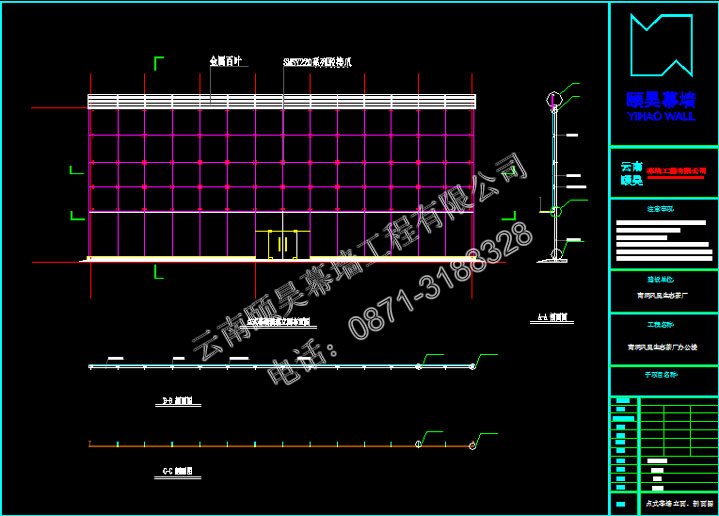Click the 金属百叶 annotation label

coord(226,62)
